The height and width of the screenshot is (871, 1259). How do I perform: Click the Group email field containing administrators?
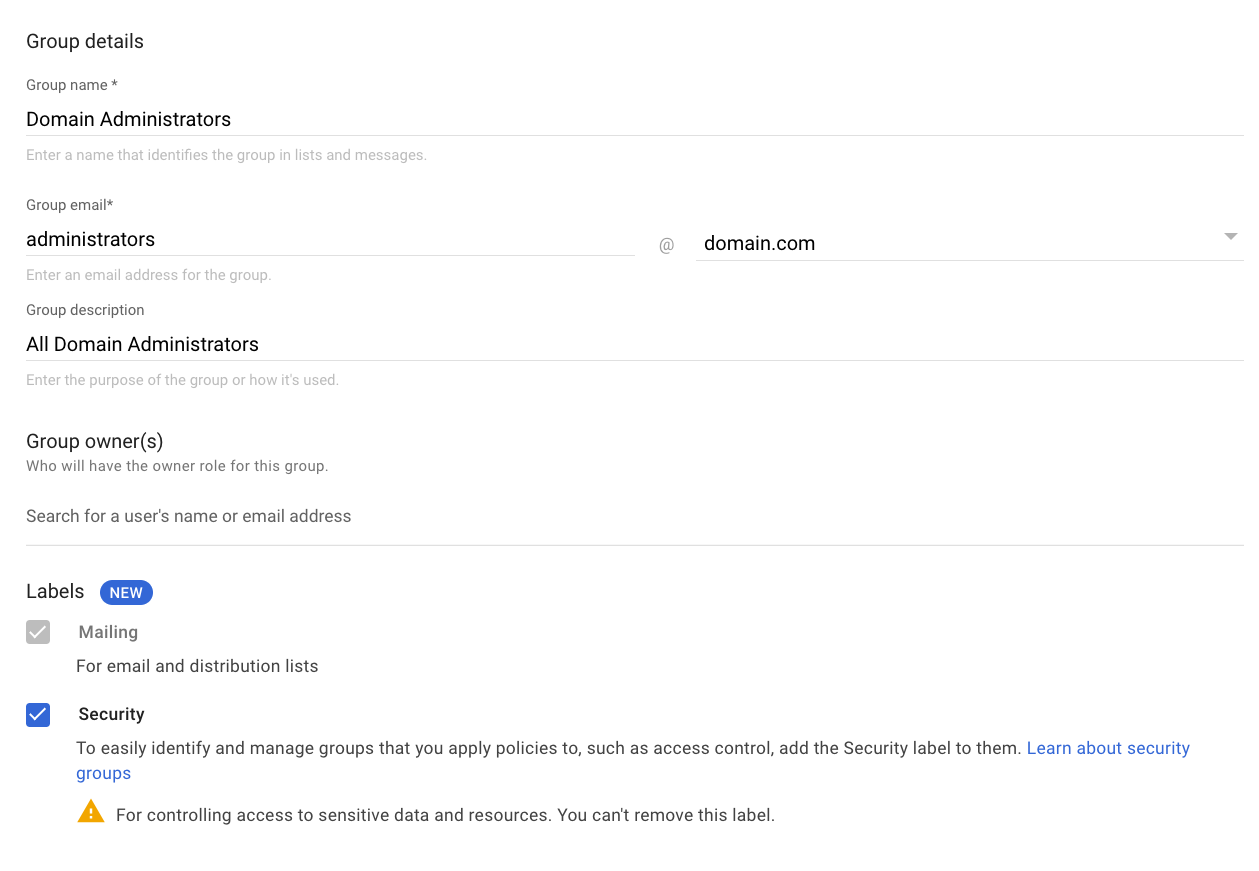pos(329,239)
